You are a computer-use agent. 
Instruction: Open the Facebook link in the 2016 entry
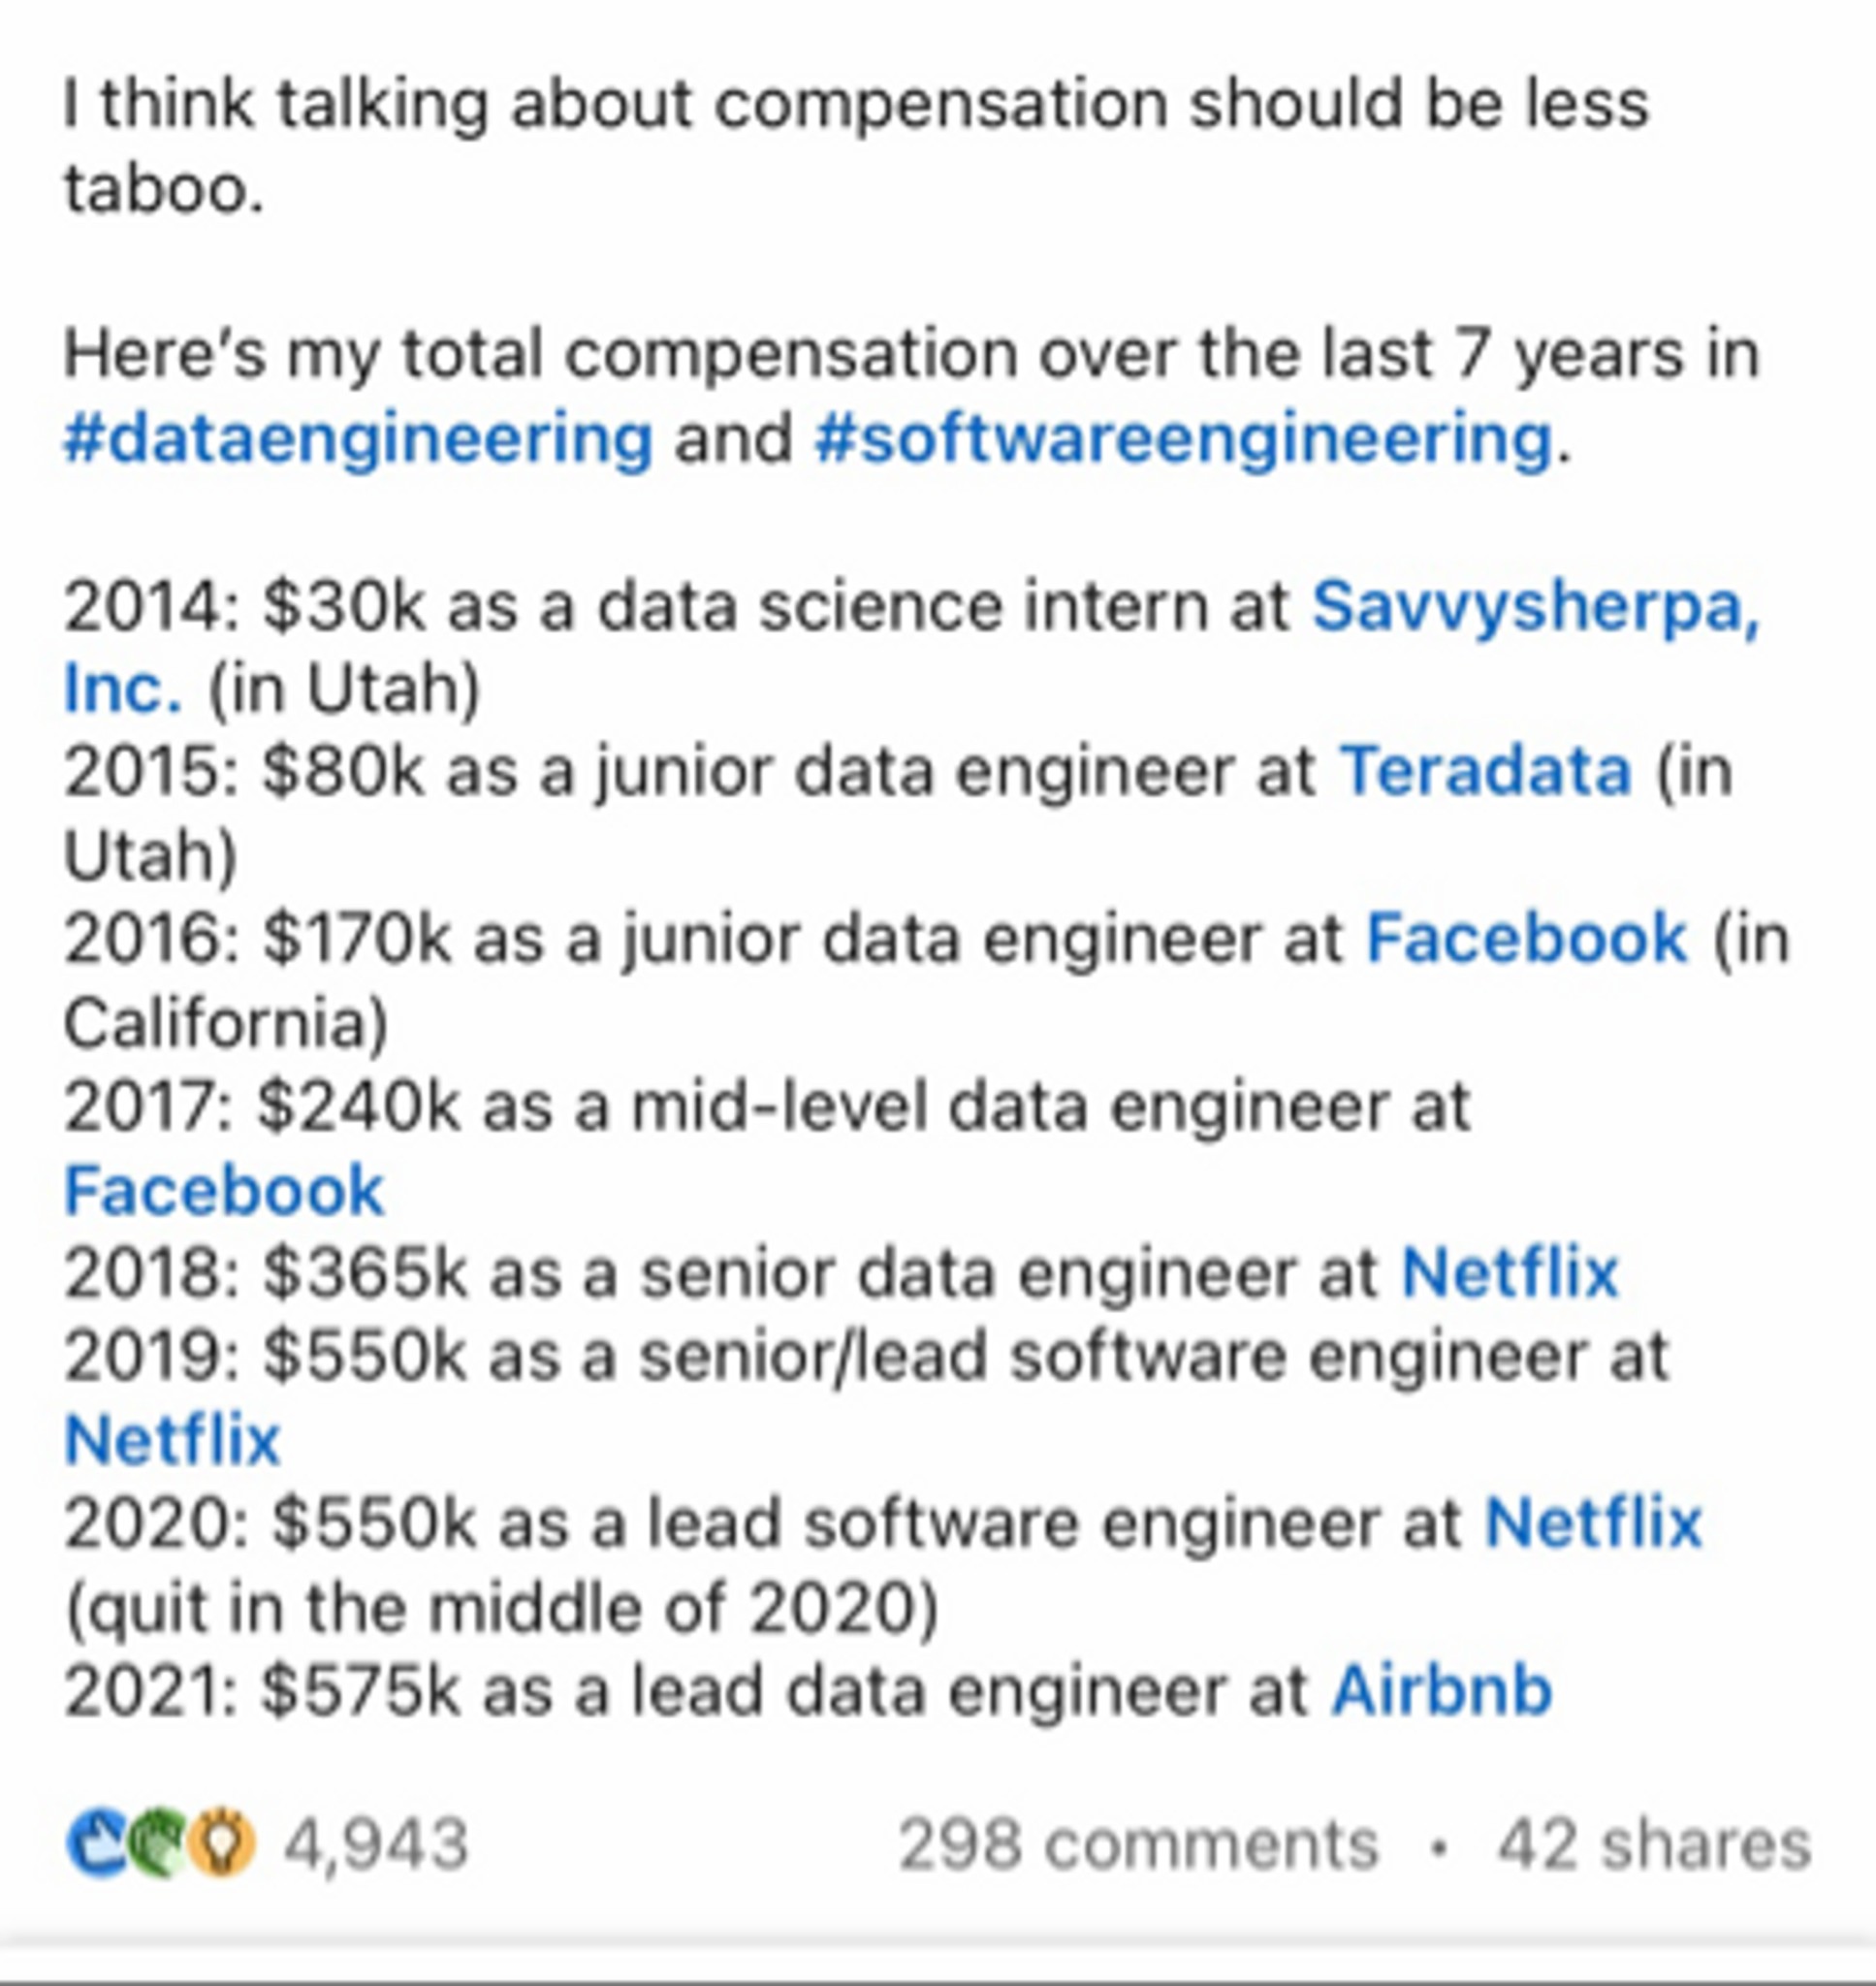point(1527,939)
